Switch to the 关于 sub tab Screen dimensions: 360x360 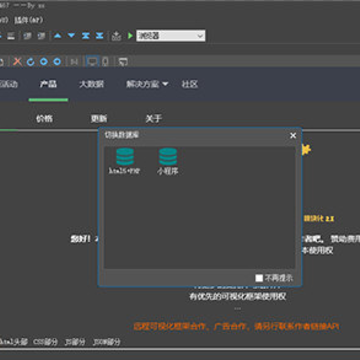154,118
